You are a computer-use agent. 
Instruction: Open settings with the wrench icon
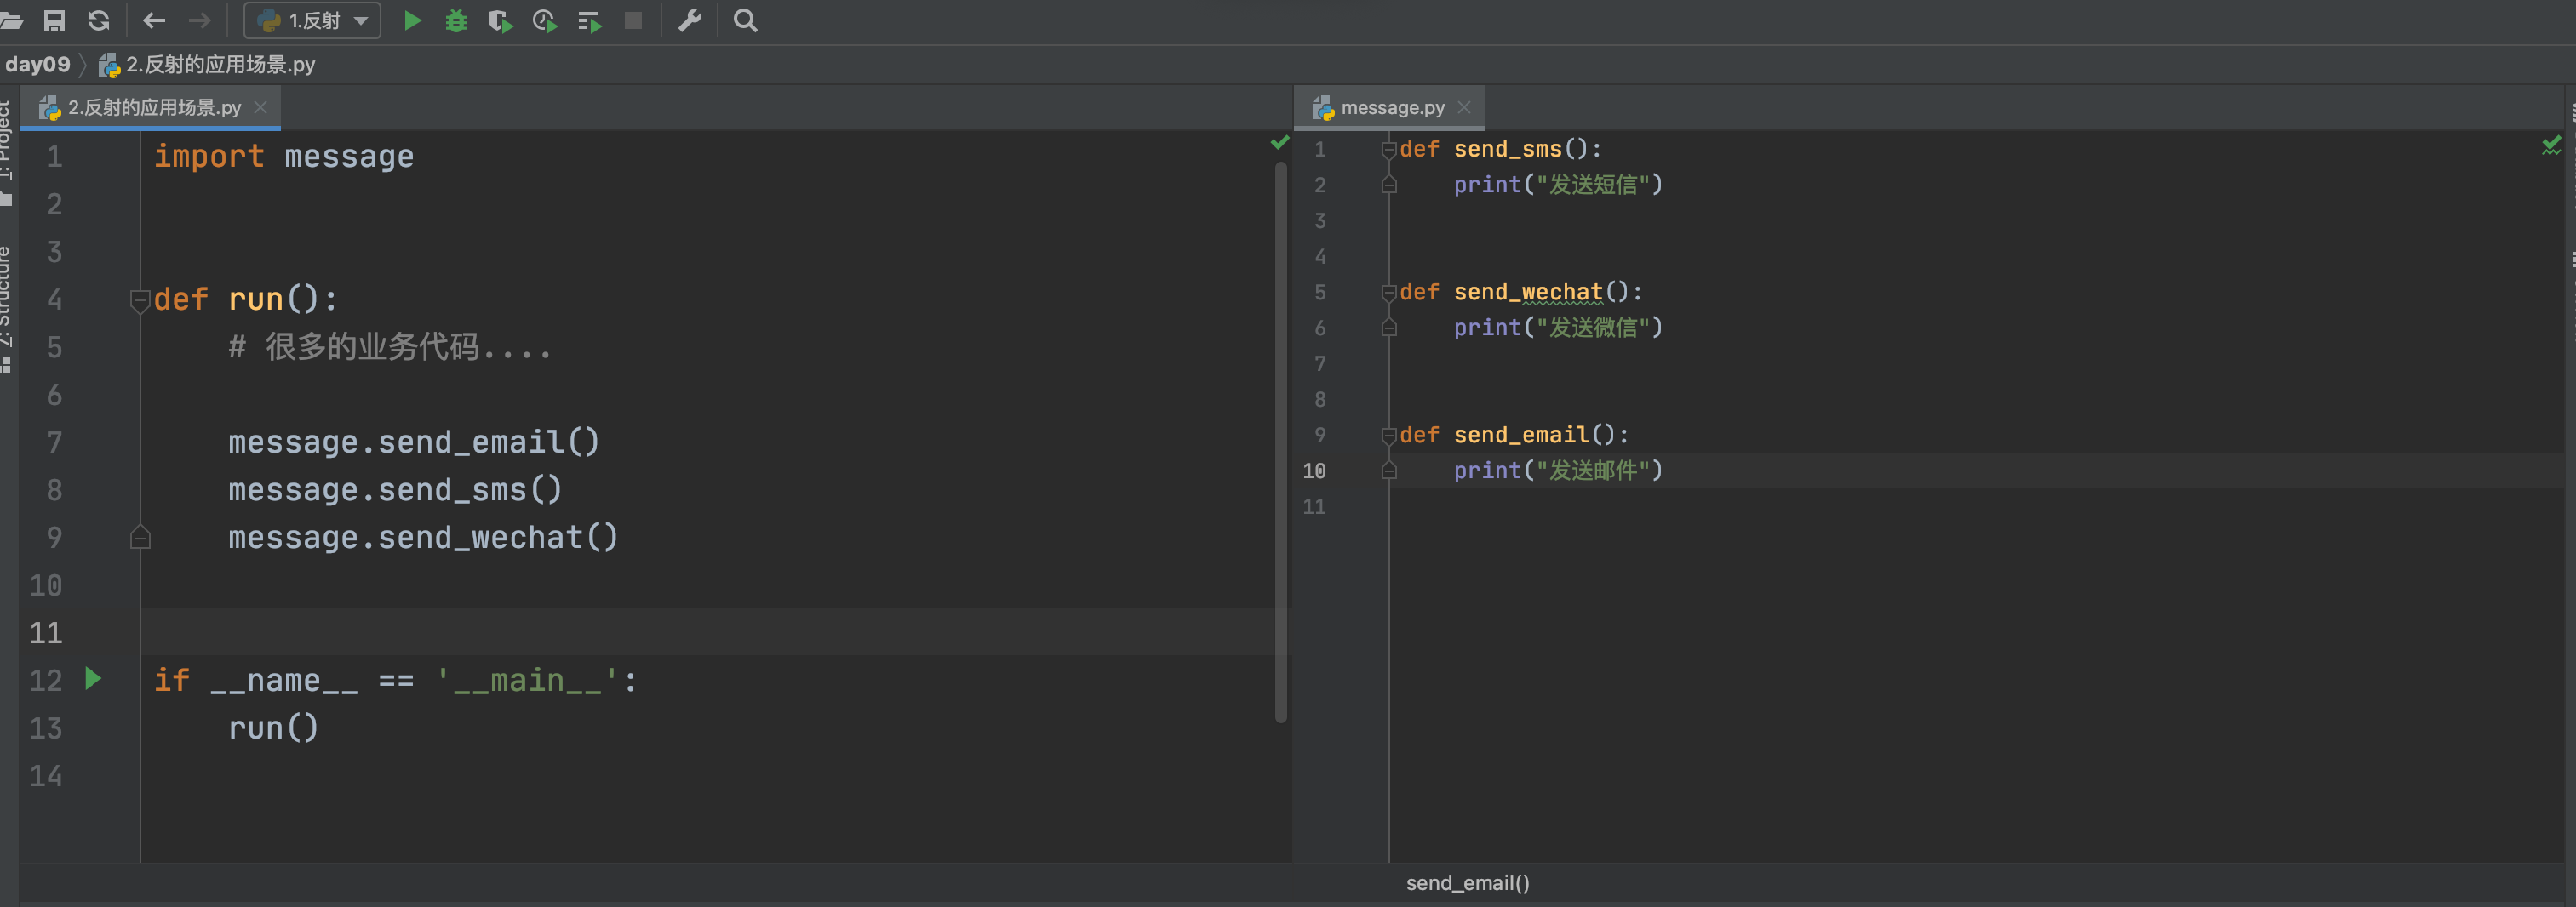690,20
